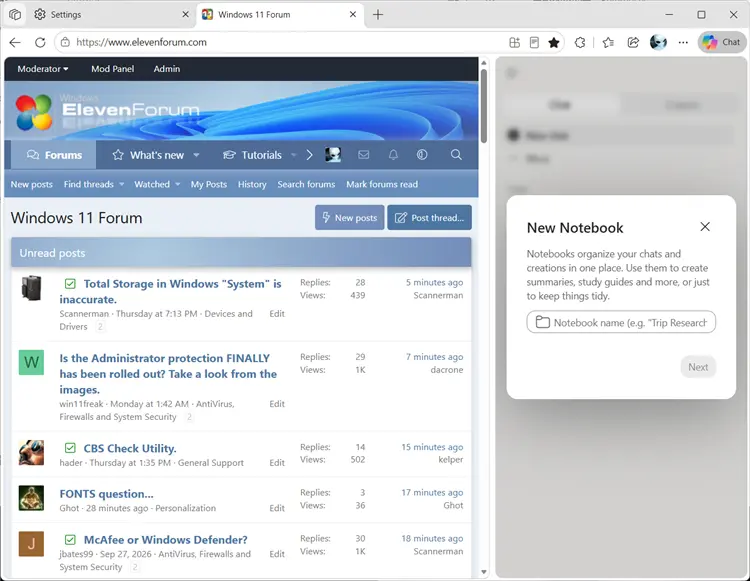Open the browser profile avatar
The image size is (750, 581).
(658, 42)
